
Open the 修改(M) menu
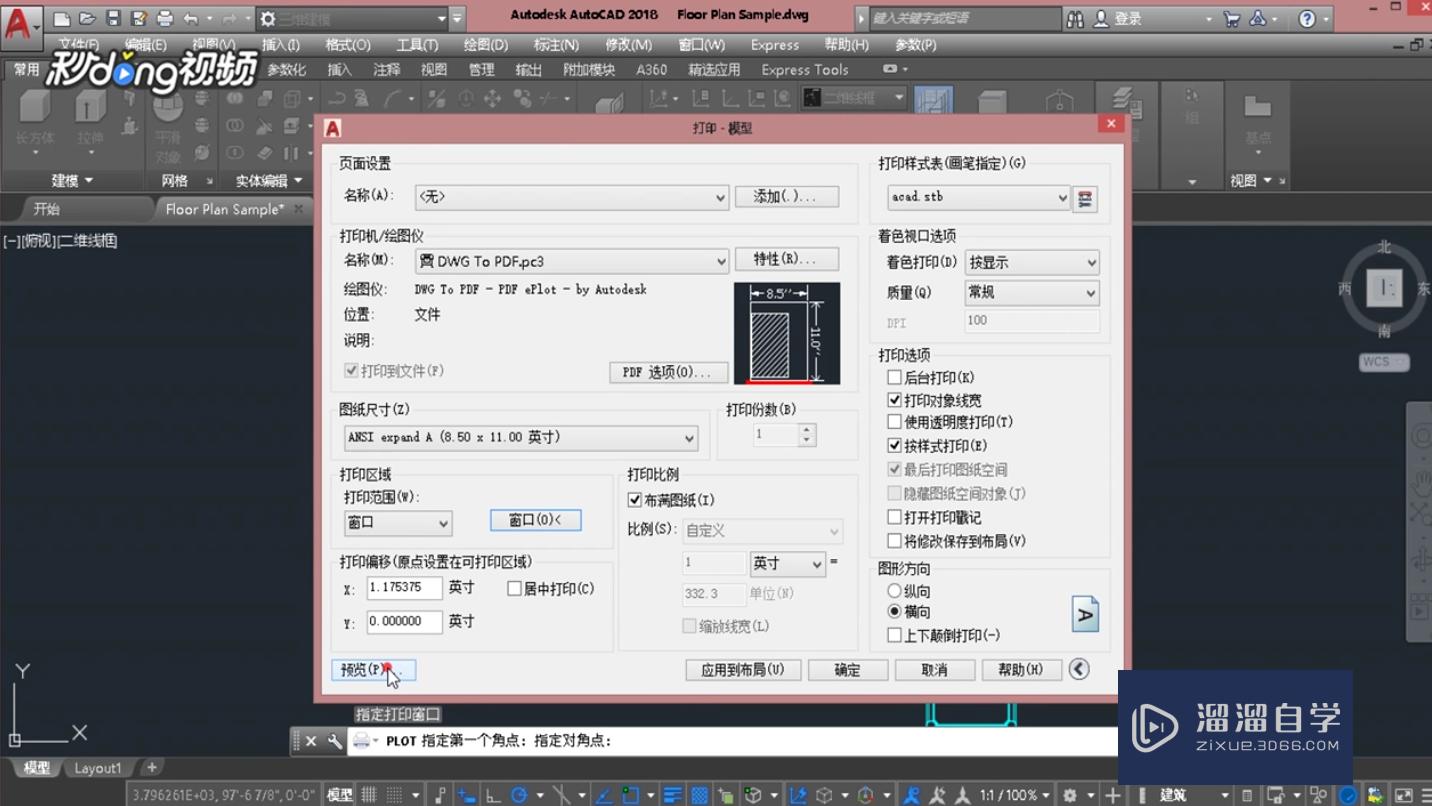[x=629, y=45]
